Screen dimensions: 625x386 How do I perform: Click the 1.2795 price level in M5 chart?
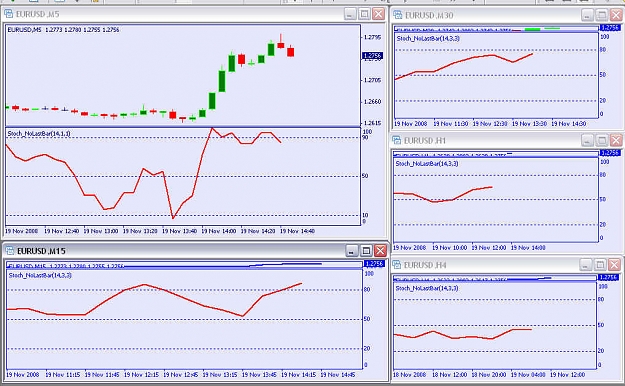coord(373,37)
